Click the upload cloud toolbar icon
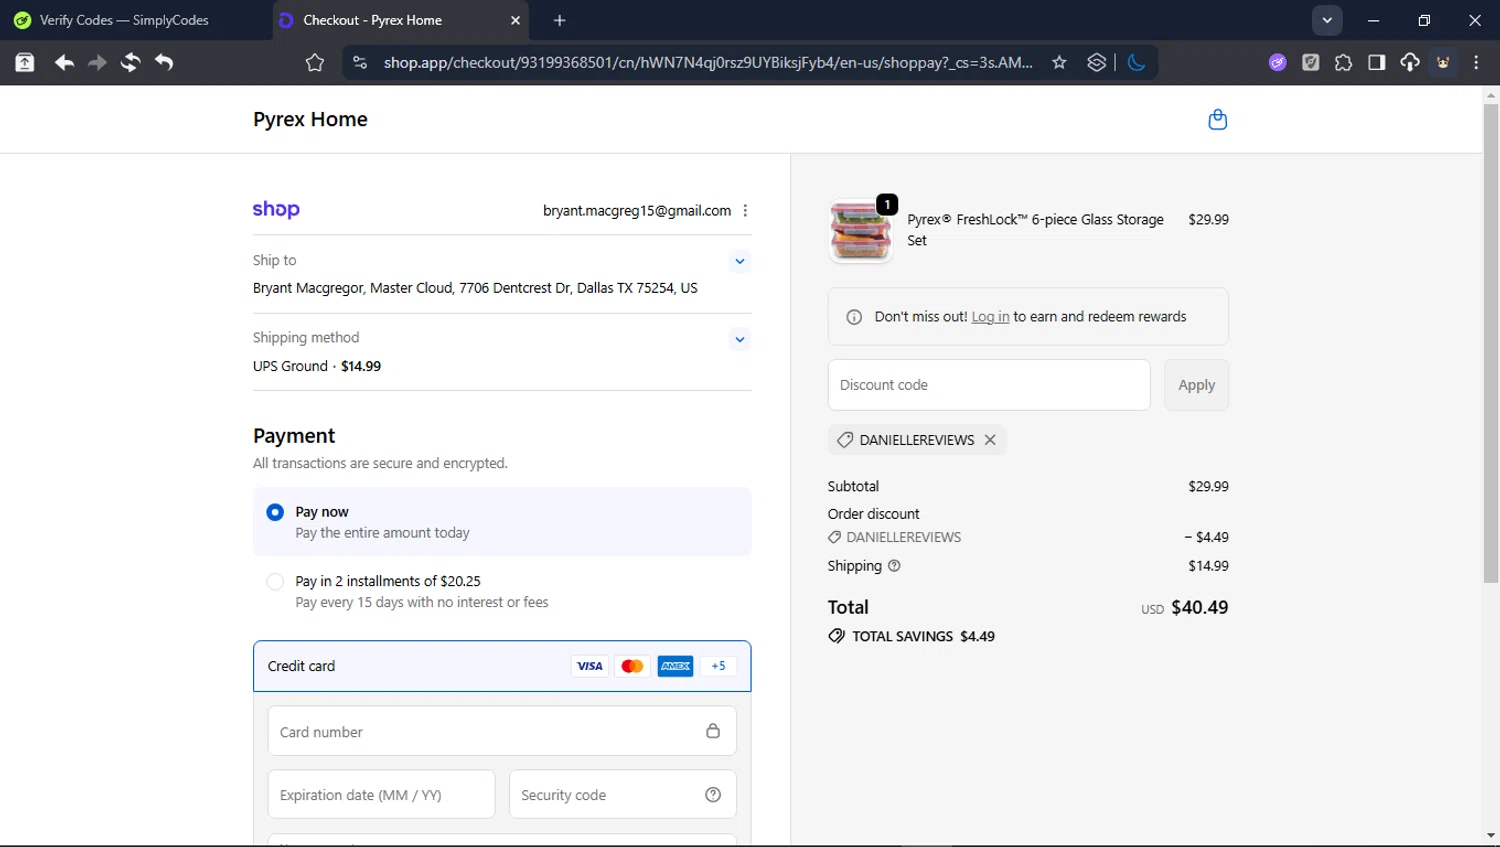This screenshot has width=1500, height=847. 1409,62
